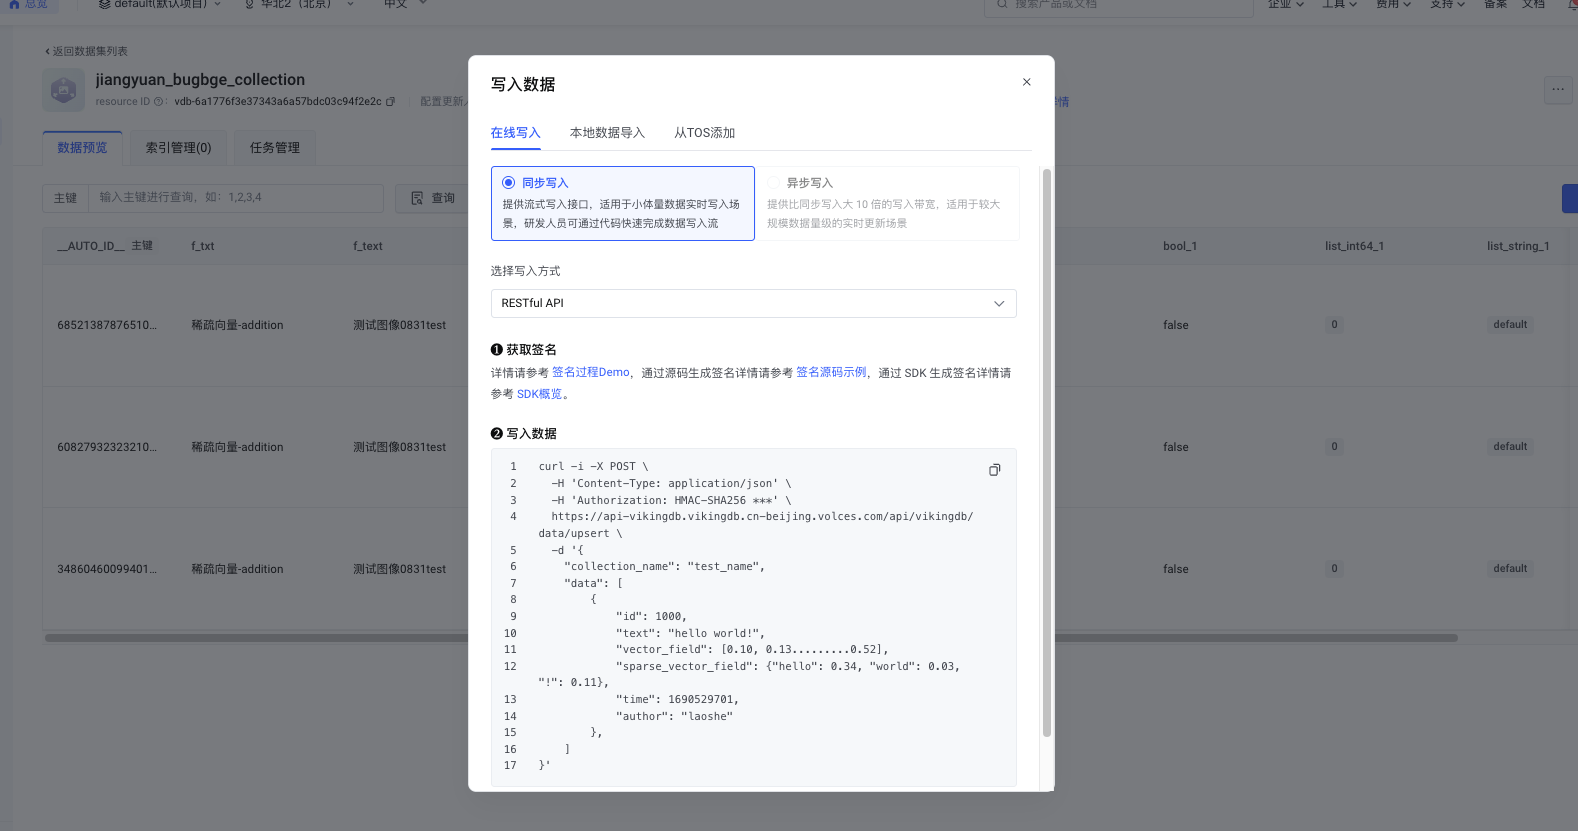Open the 本地数据导入 tab
The height and width of the screenshot is (831, 1578).
click(607, 133)
